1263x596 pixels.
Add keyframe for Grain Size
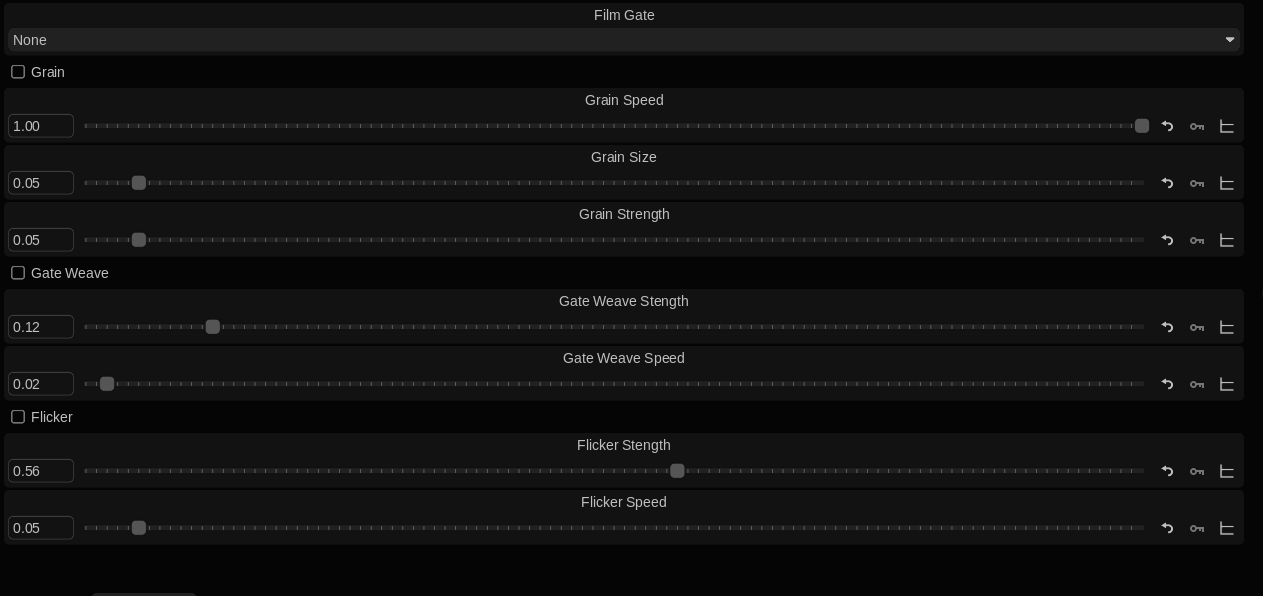(x=1197, y=183)
